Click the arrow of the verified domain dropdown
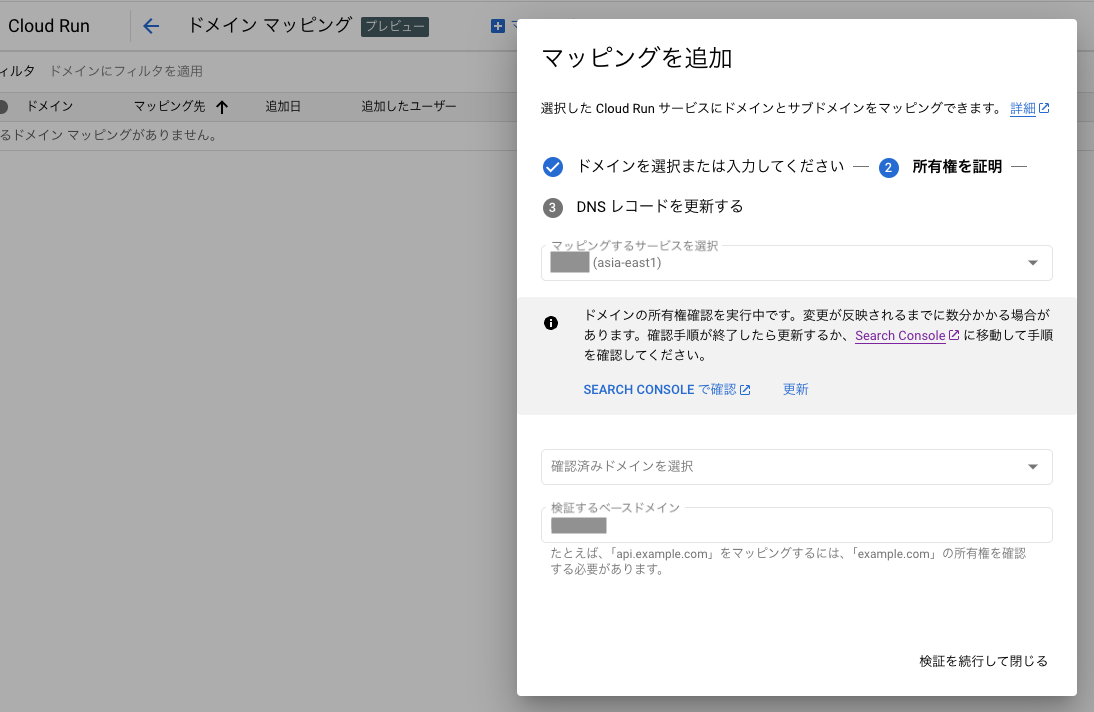The width and height of the screenshot is (1094, 712). pyautogui.click(x=1033, y=467)
